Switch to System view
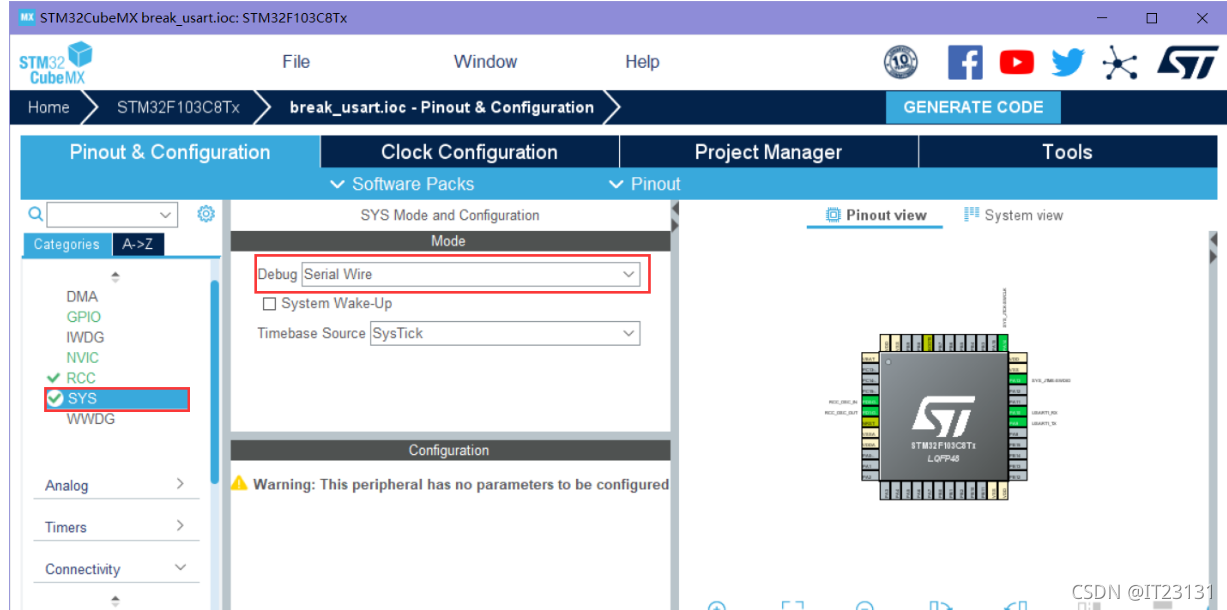This screenshot has height=610, width=1227. 1013,215
